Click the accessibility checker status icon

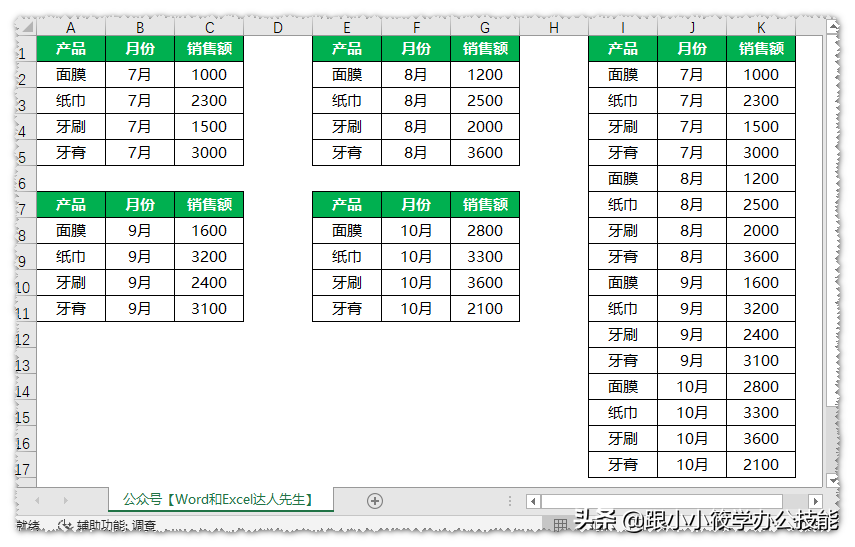coord(65,525)
